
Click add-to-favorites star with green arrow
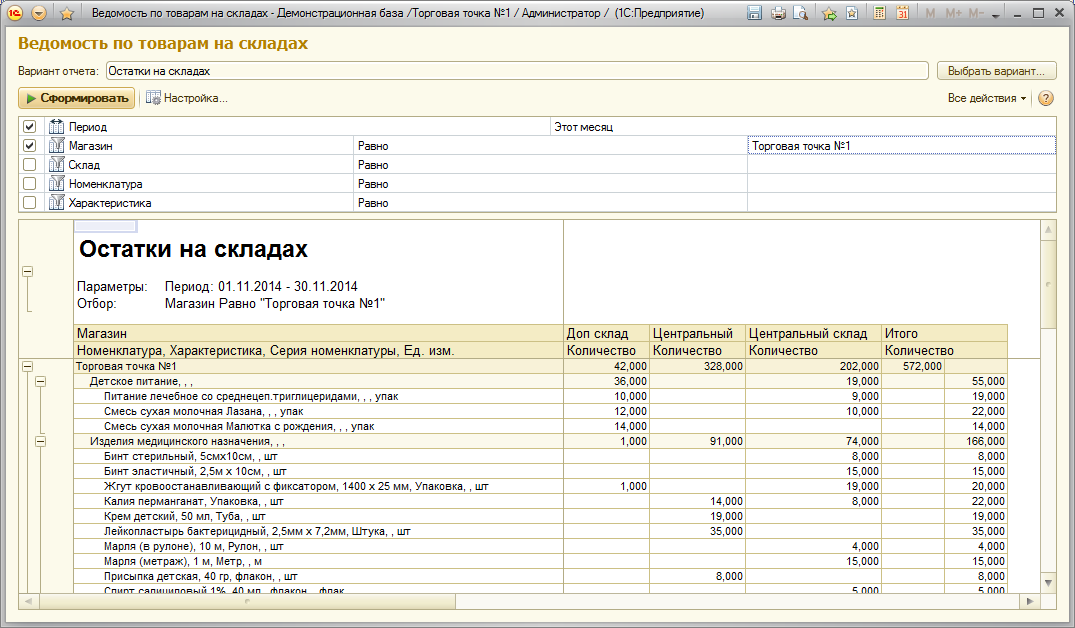[829, 14]
